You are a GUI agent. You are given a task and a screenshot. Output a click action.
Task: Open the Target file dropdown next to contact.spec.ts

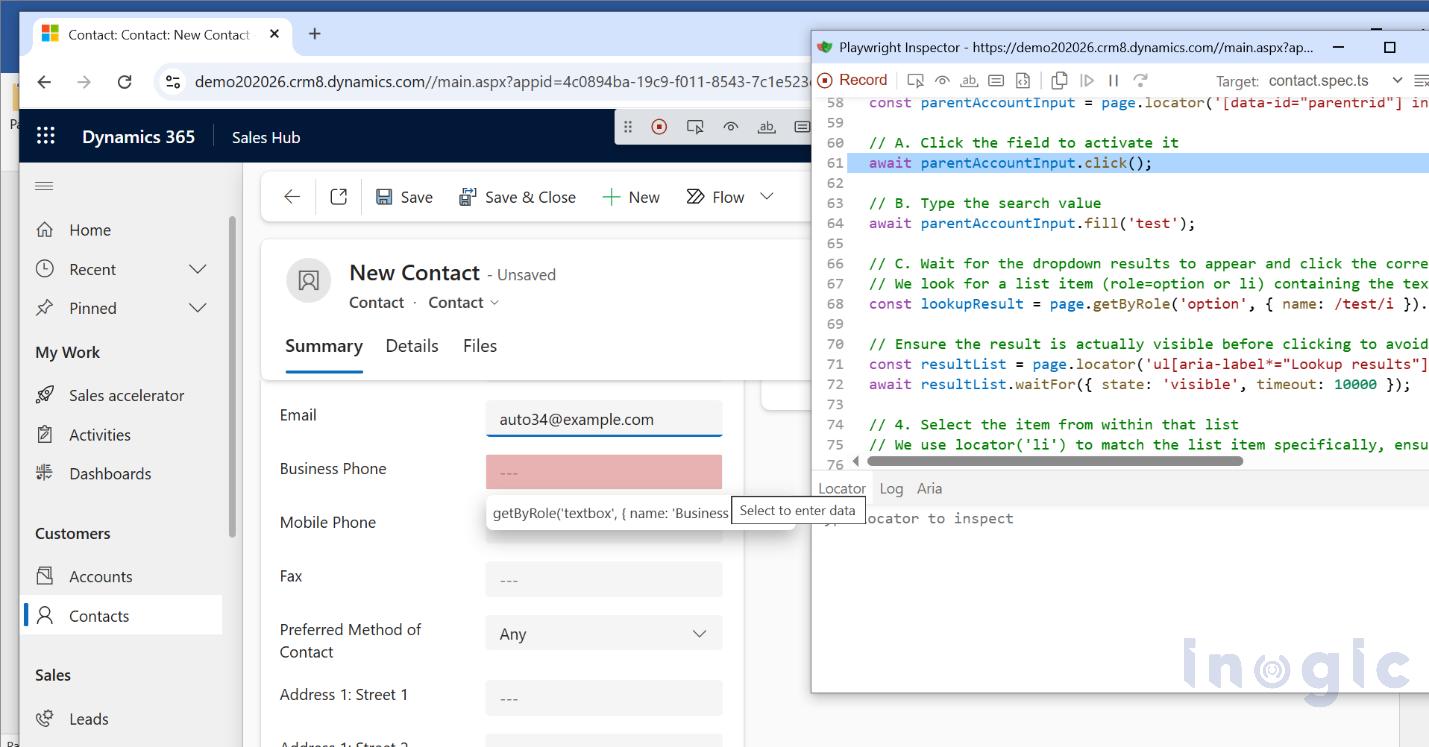click(1397, 79)
